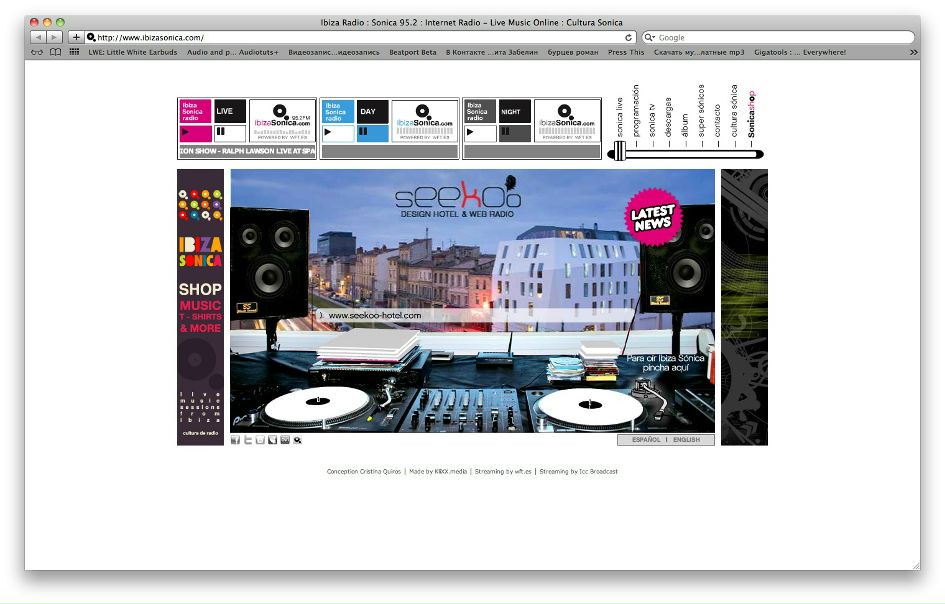Select 'descargas' from the vertical menu
Viewport: 945px width, 604px height.
click(x=668, y=116)
